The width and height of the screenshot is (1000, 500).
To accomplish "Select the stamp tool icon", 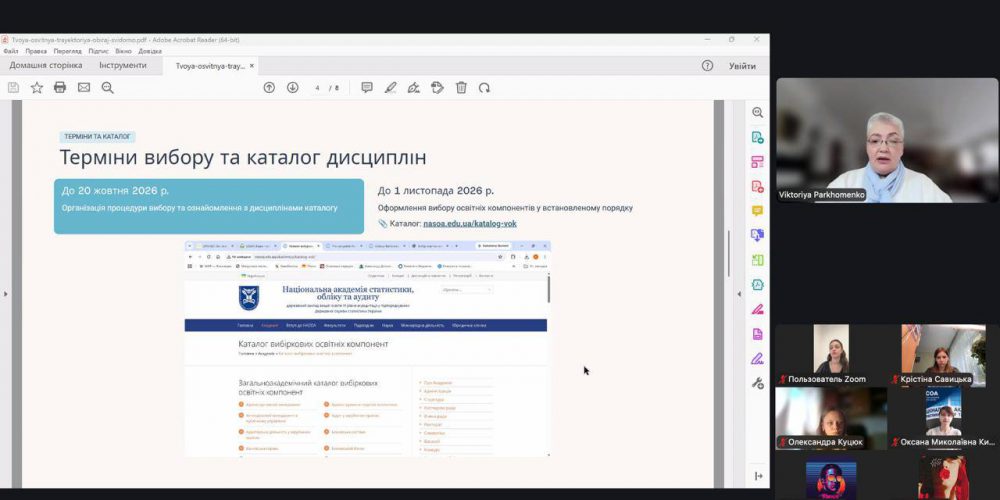I will [x=437, y=87].
